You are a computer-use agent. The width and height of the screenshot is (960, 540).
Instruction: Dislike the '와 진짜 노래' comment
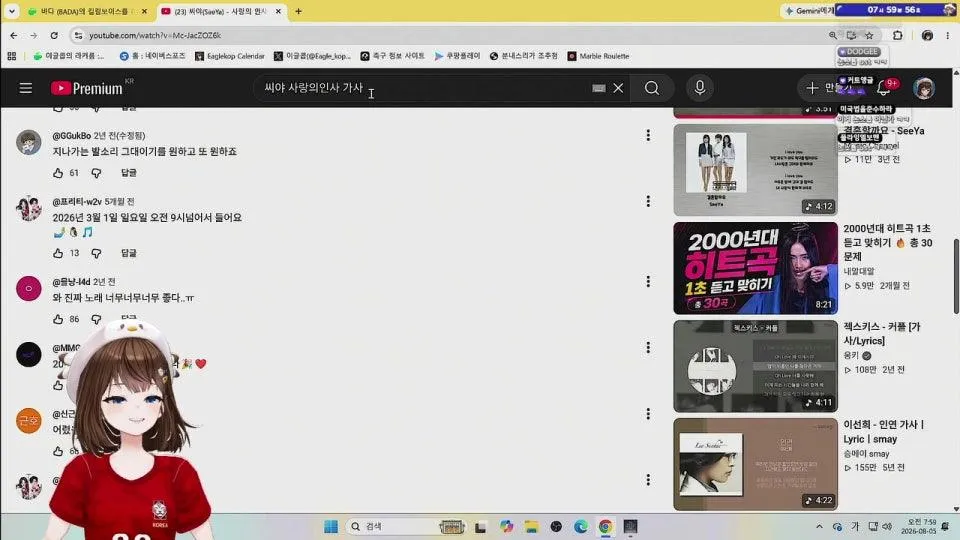click(x=96, y=319)
